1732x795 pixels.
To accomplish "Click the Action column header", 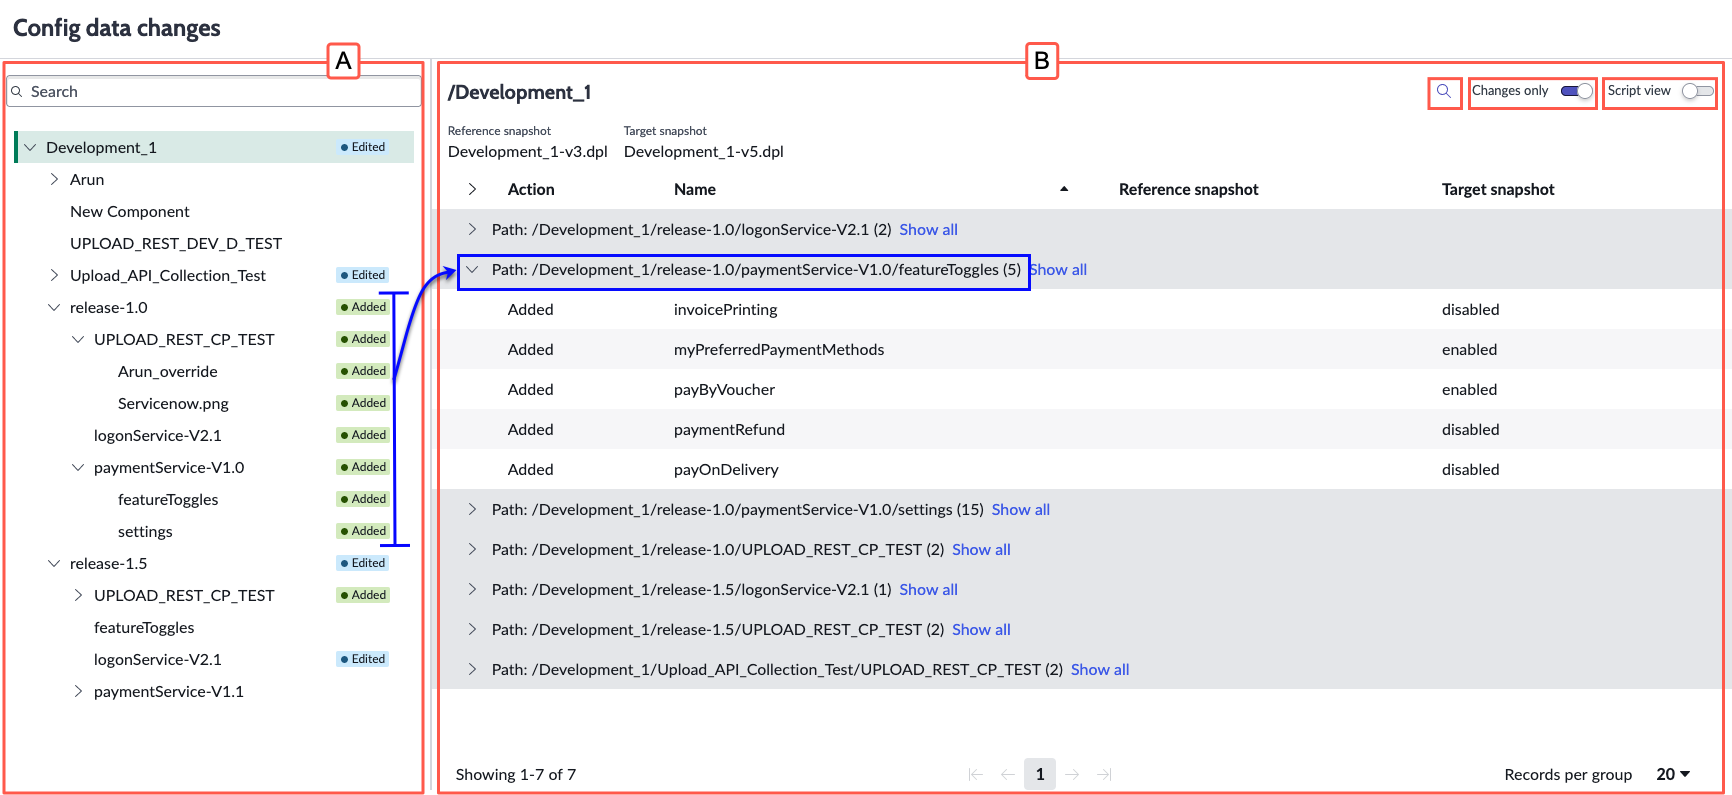I will pyautogui.click(x=531, y=189).
